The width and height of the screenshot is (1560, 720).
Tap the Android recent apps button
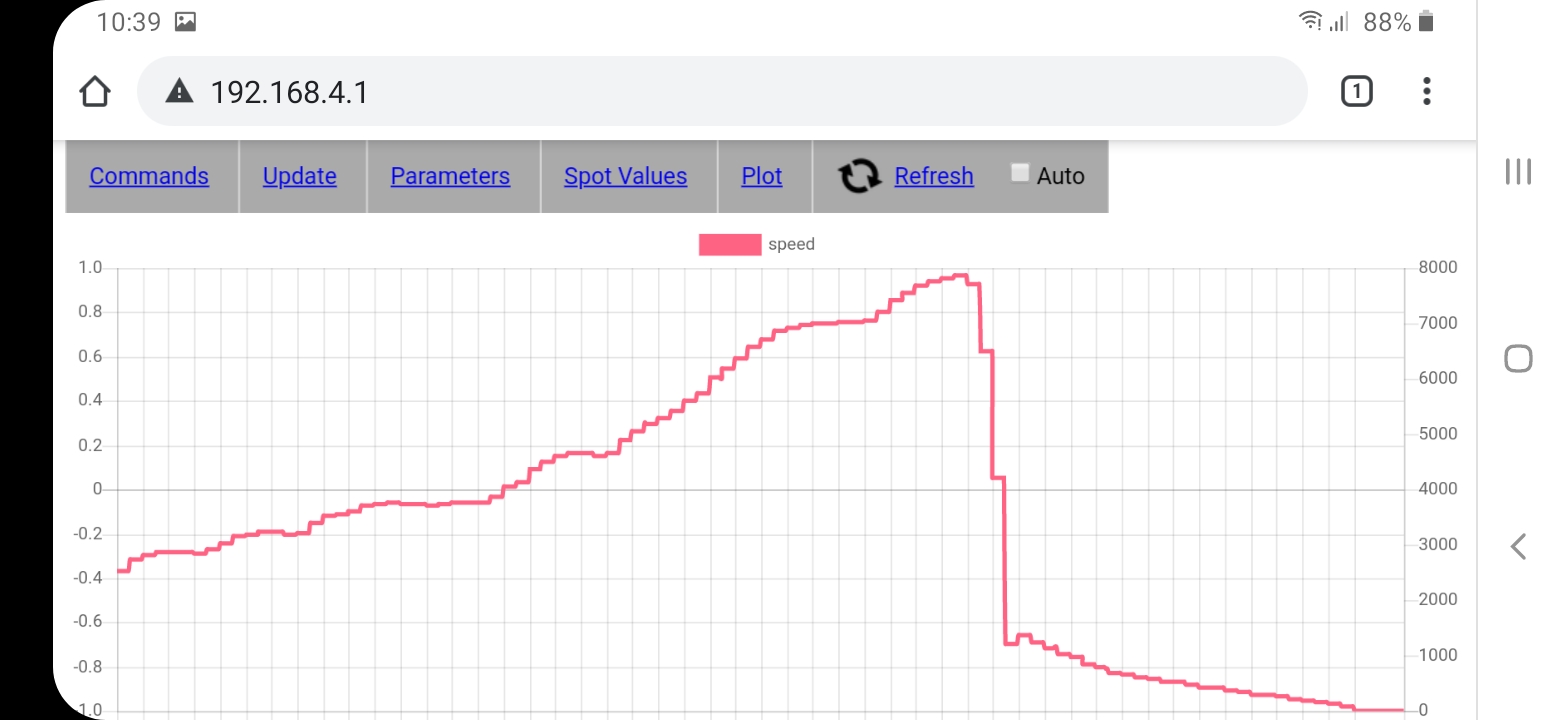[x=1518, y=171]
